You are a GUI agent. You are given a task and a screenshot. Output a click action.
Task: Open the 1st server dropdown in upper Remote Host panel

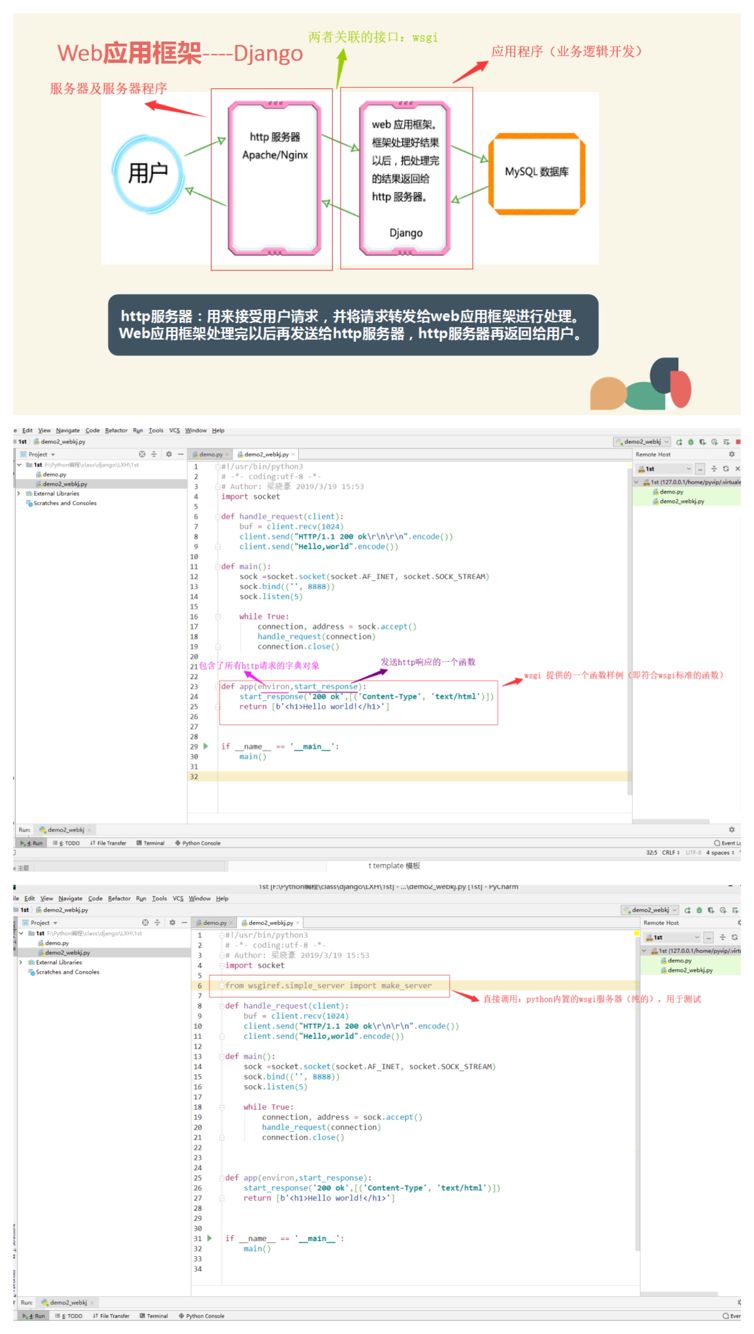pyautogui.click(x=664, y=468)
